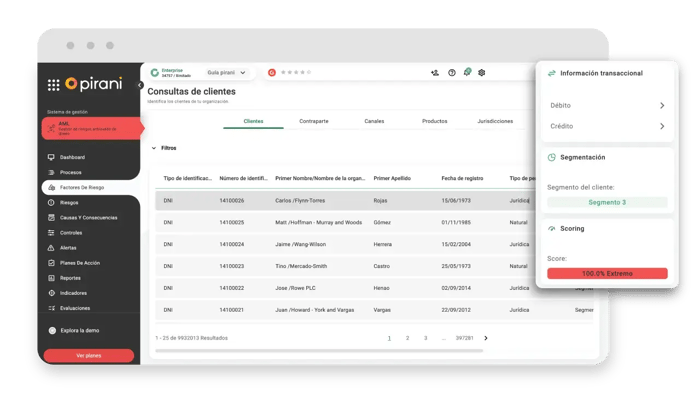Viewport: 700px width, 393px height.
Task: Click the Evaluaciones sidebar icon
Action: point(51,308)
